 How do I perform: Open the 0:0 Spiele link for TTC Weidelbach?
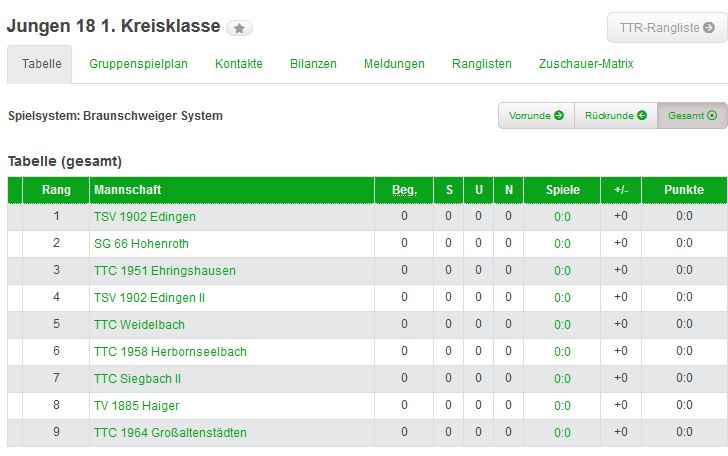coord(562,325)
